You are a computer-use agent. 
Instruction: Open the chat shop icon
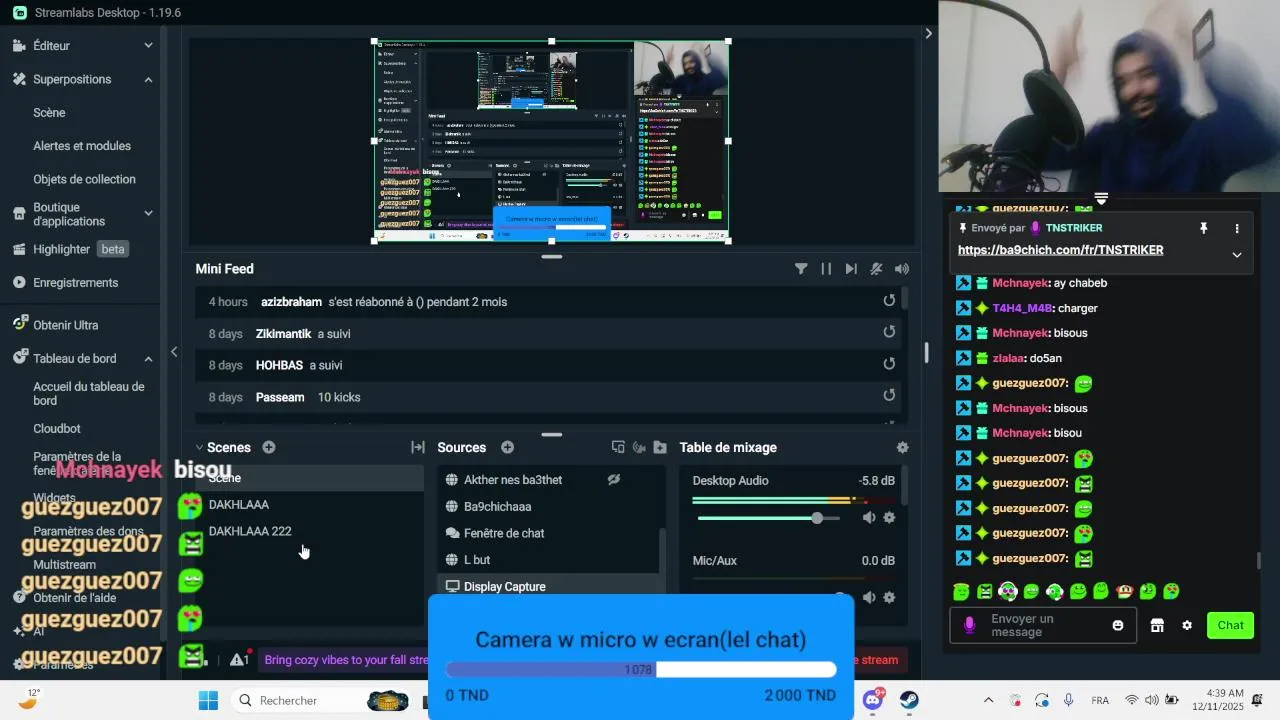tap(1157, 626)
